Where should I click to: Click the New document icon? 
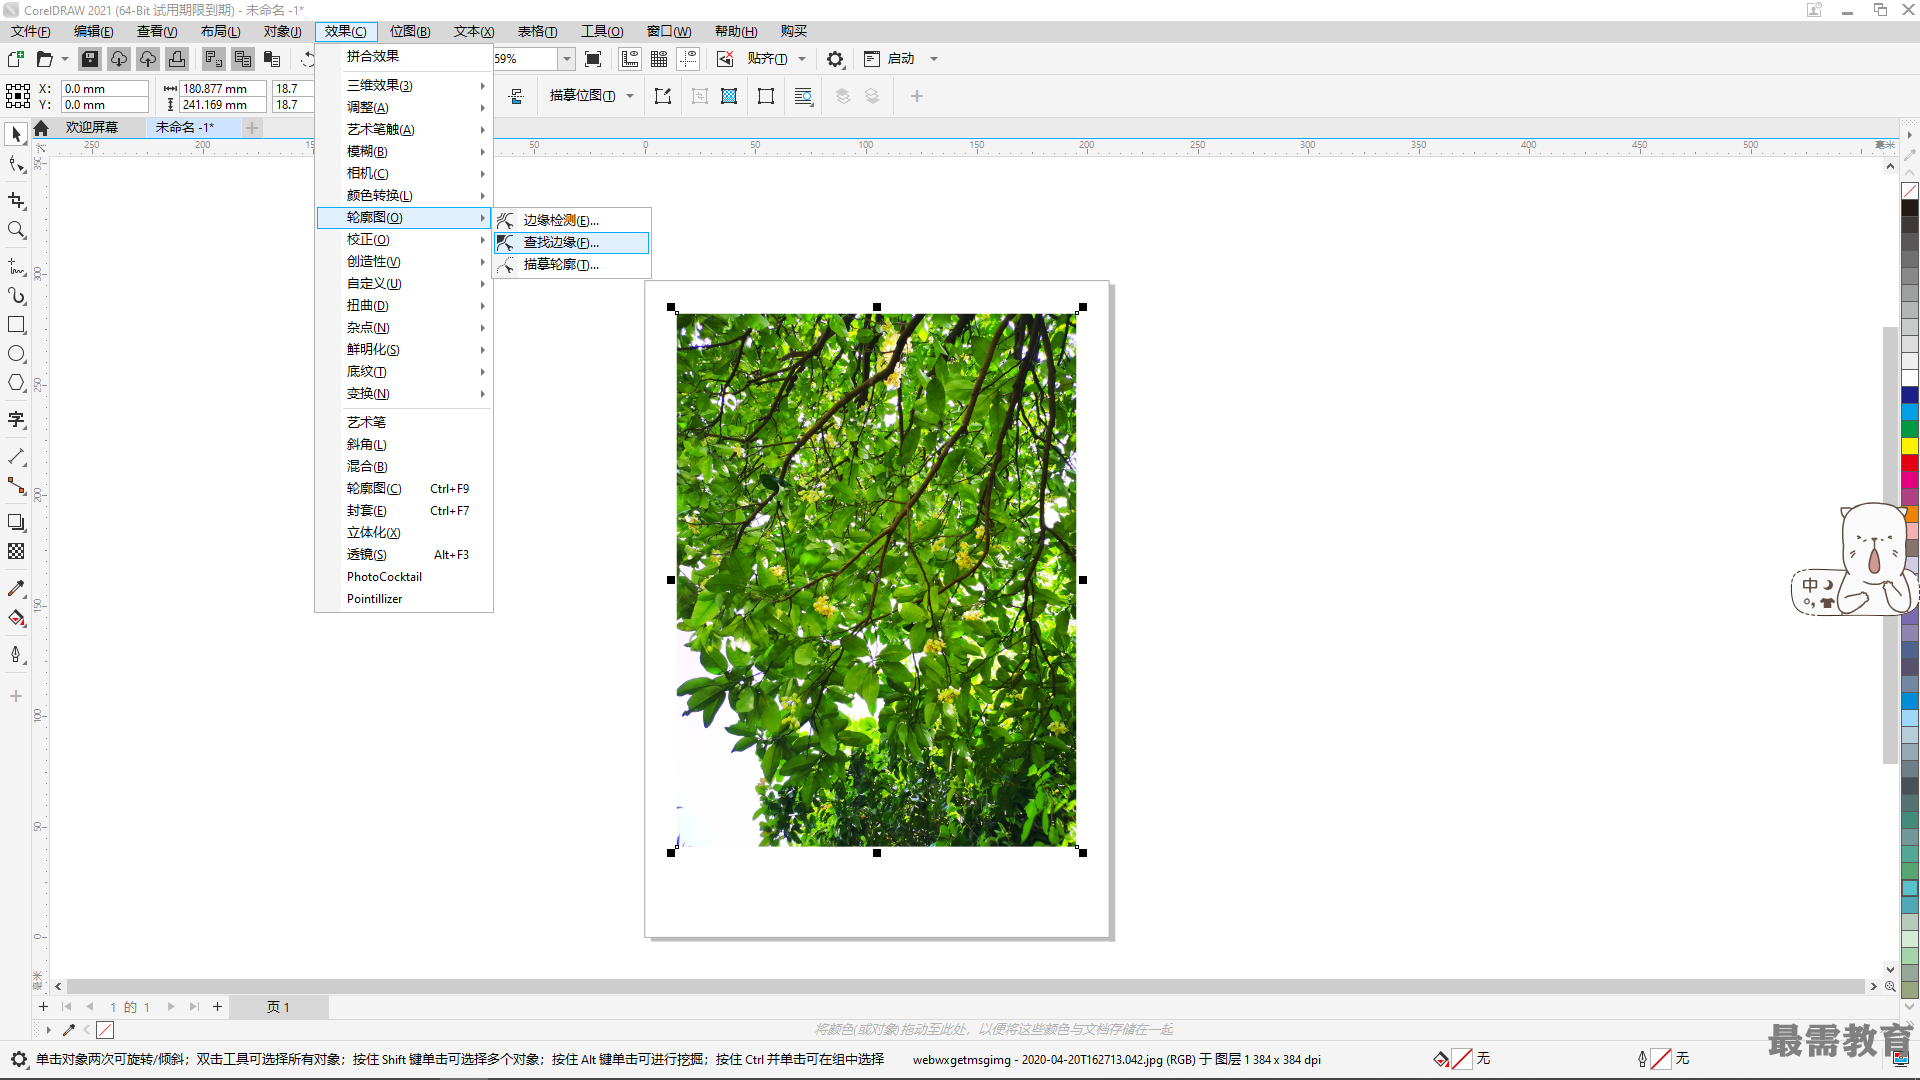tap(16, 59)
